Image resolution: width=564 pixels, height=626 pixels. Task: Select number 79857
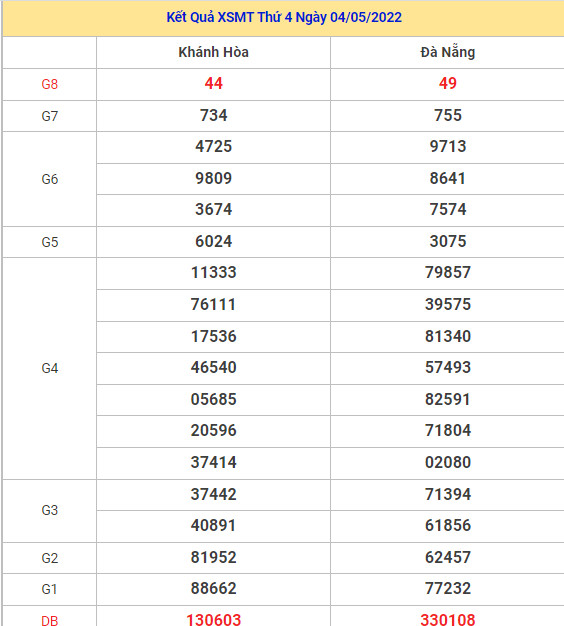448,273
